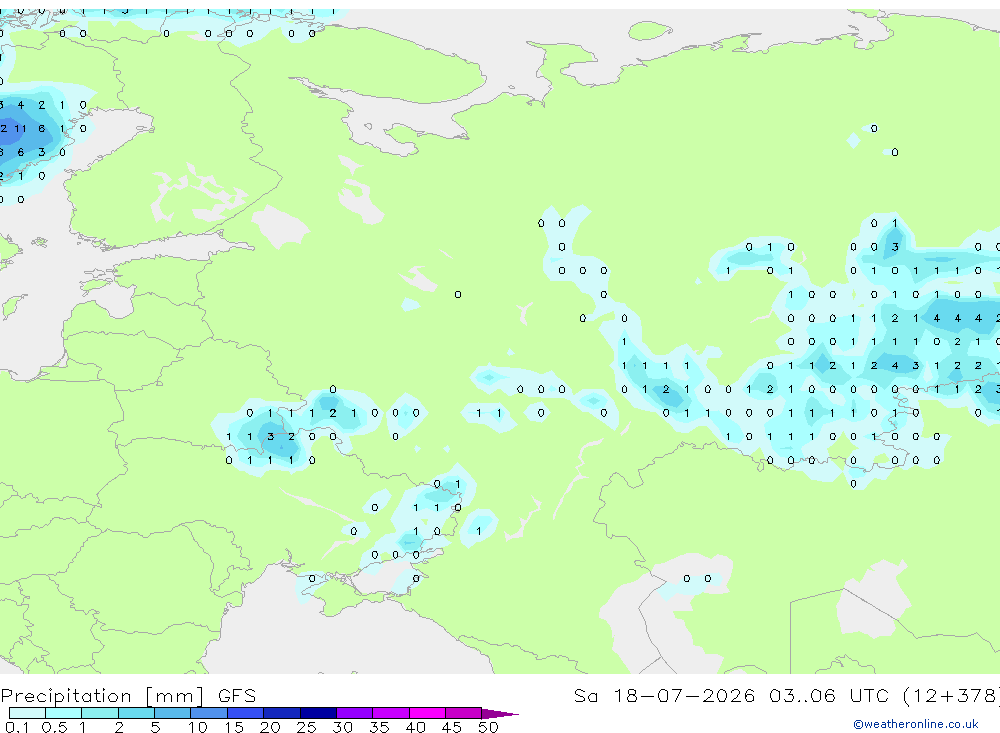Screen dimensions: 1000x733
Task: Click the purple arrow tip beyond 50 on the legend
Action: coord(500,713)
